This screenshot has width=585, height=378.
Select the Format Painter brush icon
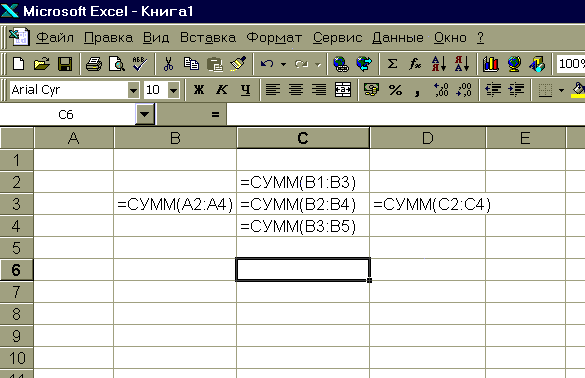[238, 64]
